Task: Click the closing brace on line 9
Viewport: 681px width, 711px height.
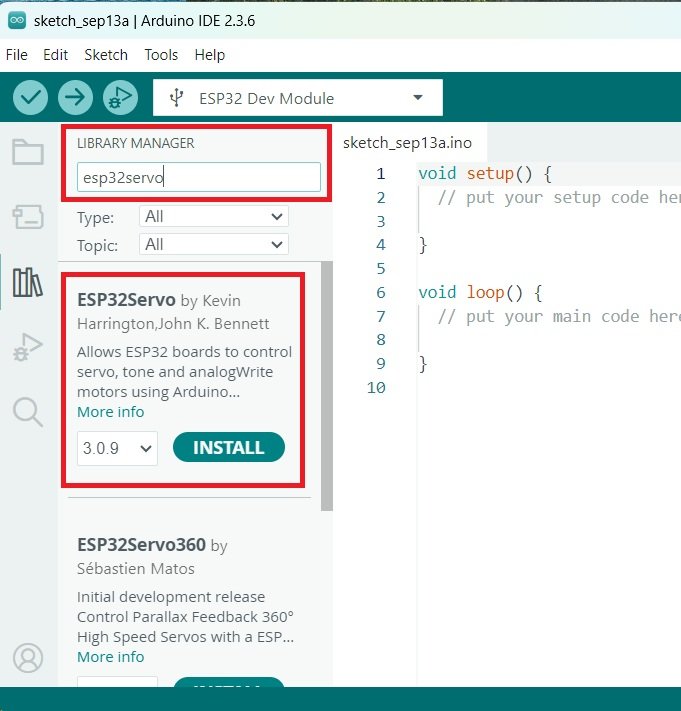Action: pos(423,364)
